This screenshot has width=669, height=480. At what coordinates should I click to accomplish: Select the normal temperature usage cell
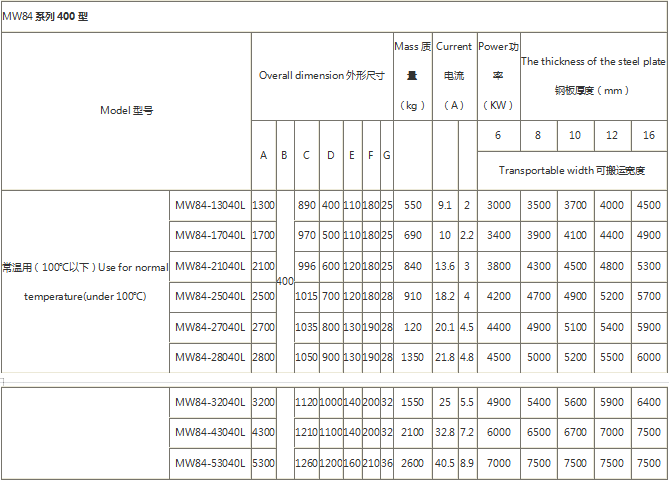click(85, 281)
